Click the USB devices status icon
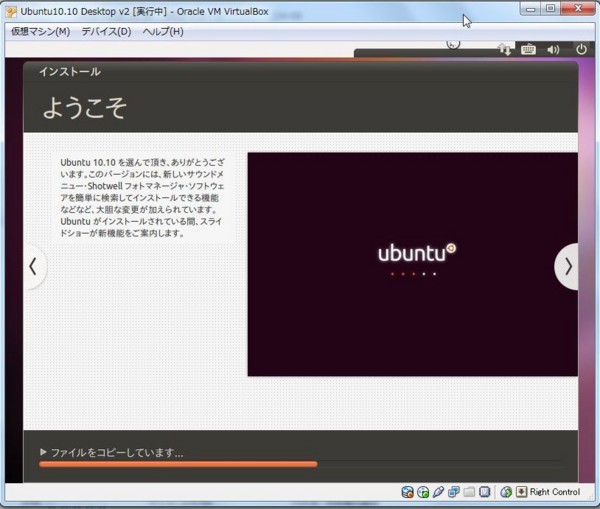Image resolution: width=600 pixels, height=509 pixels. (x=439, y=492)
